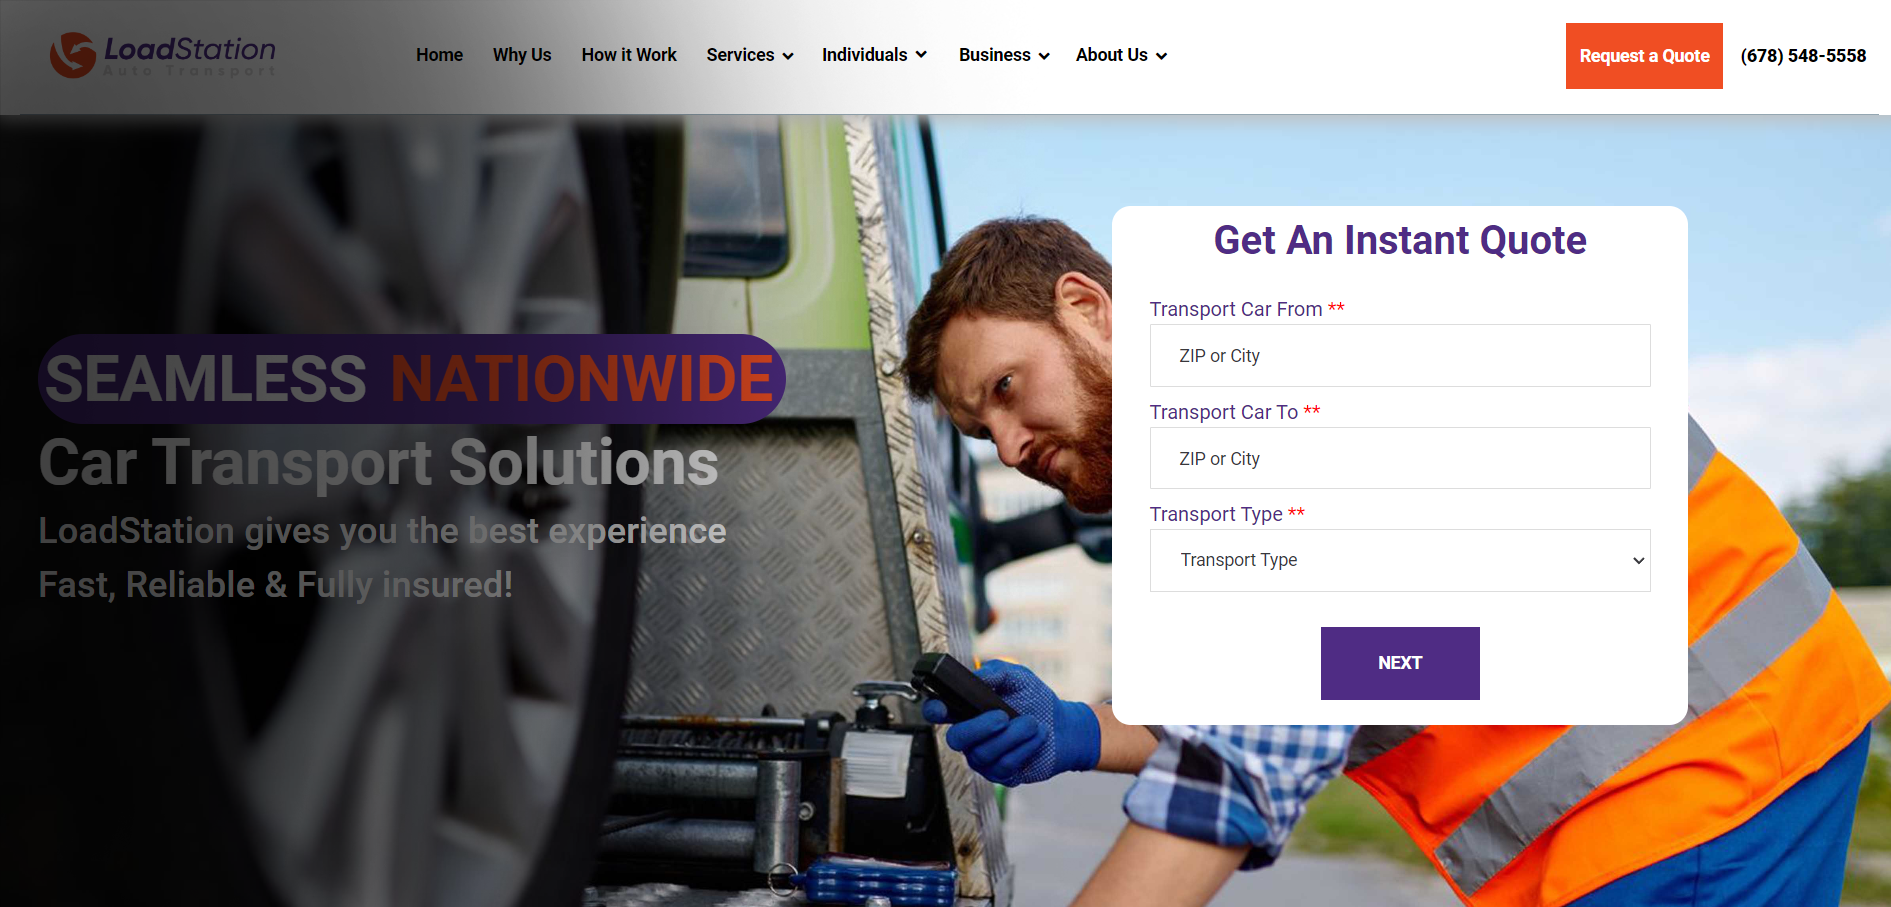Focus the Transport Car To field
Screen dimensions: 1891x907
pos(1400,458)
